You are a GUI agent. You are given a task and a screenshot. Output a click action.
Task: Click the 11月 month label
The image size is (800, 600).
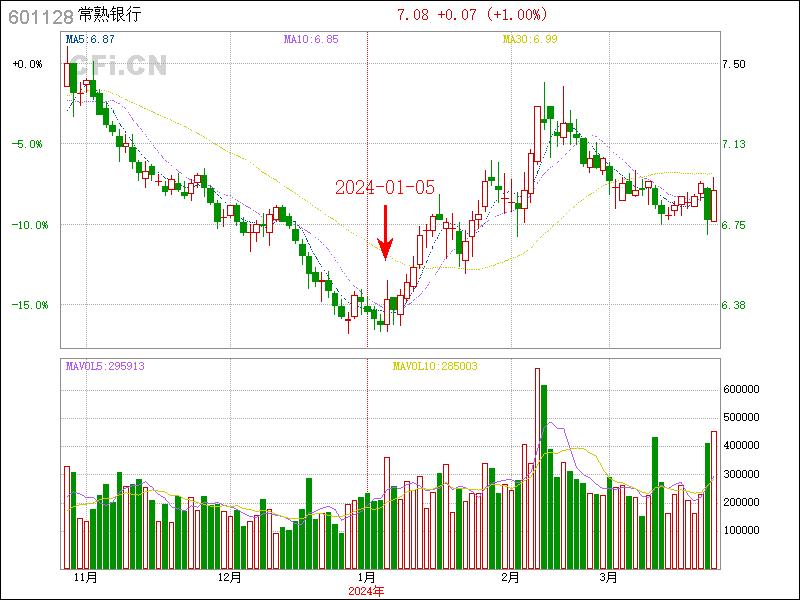tap(86, 578)
